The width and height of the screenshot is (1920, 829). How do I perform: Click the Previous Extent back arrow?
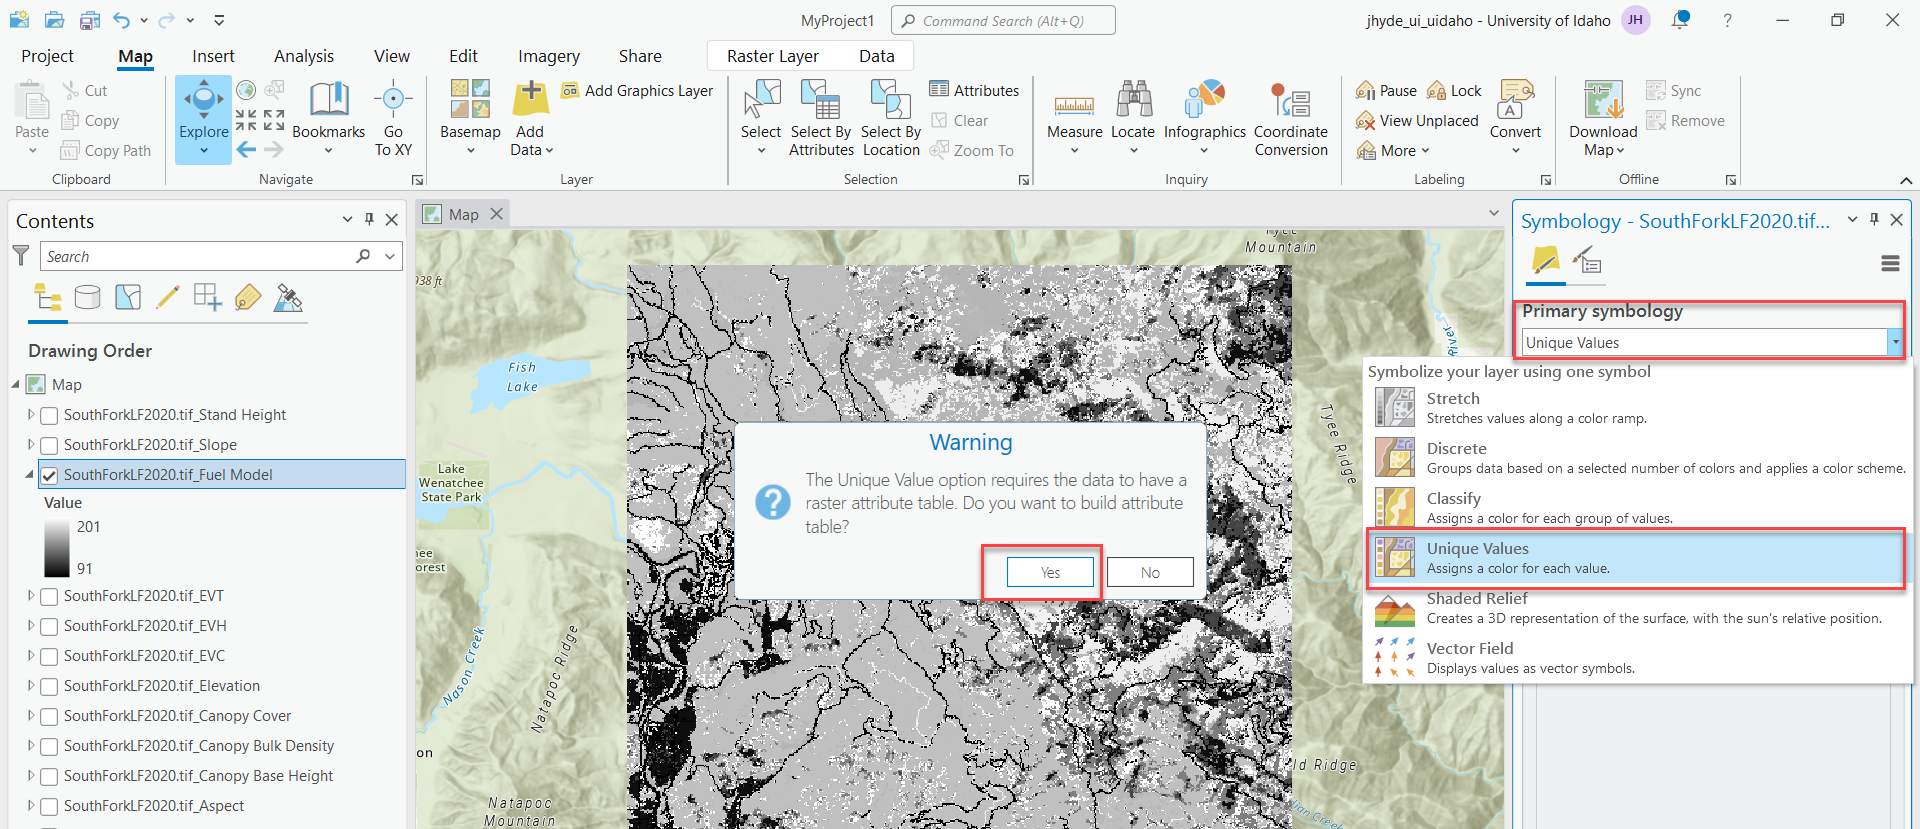[x=246, y=150]
